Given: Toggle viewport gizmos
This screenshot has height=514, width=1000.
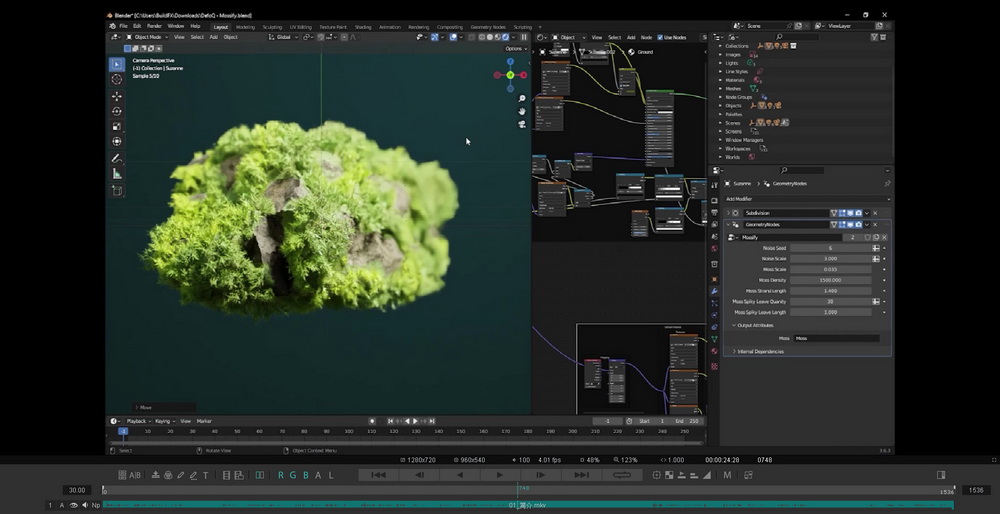Looking at the screenshot, I should point(435,37).
